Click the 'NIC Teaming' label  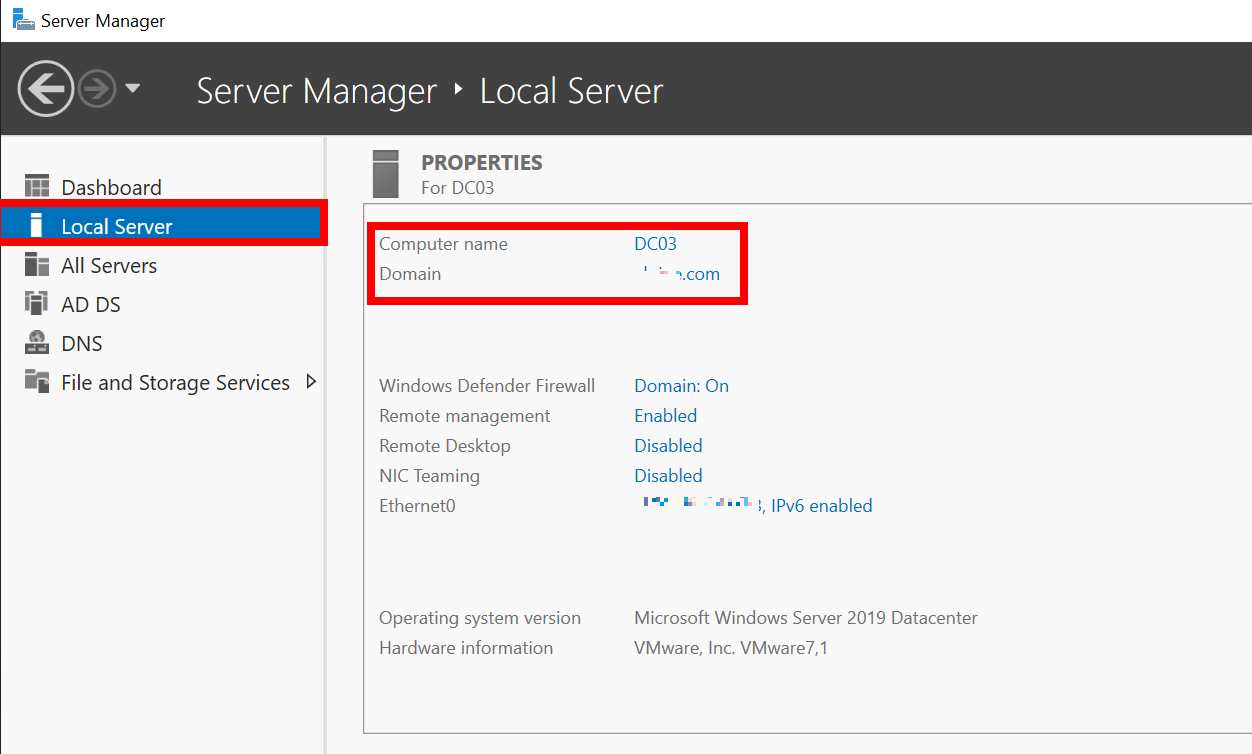(429, 476)
